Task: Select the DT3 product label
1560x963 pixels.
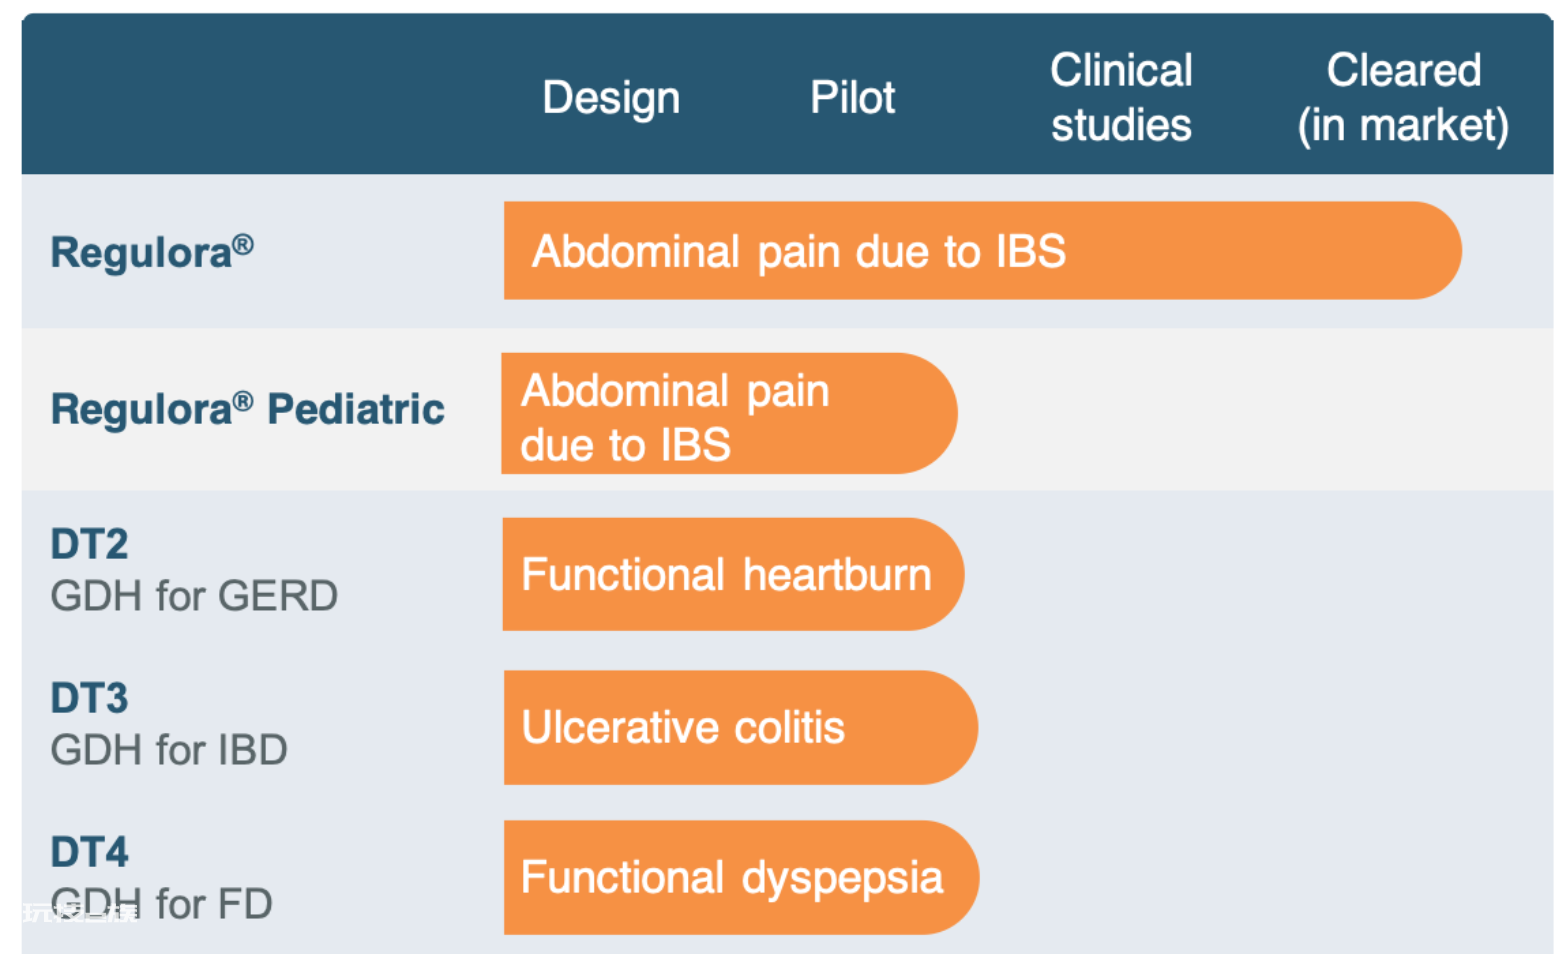Action: click(90, 698)
